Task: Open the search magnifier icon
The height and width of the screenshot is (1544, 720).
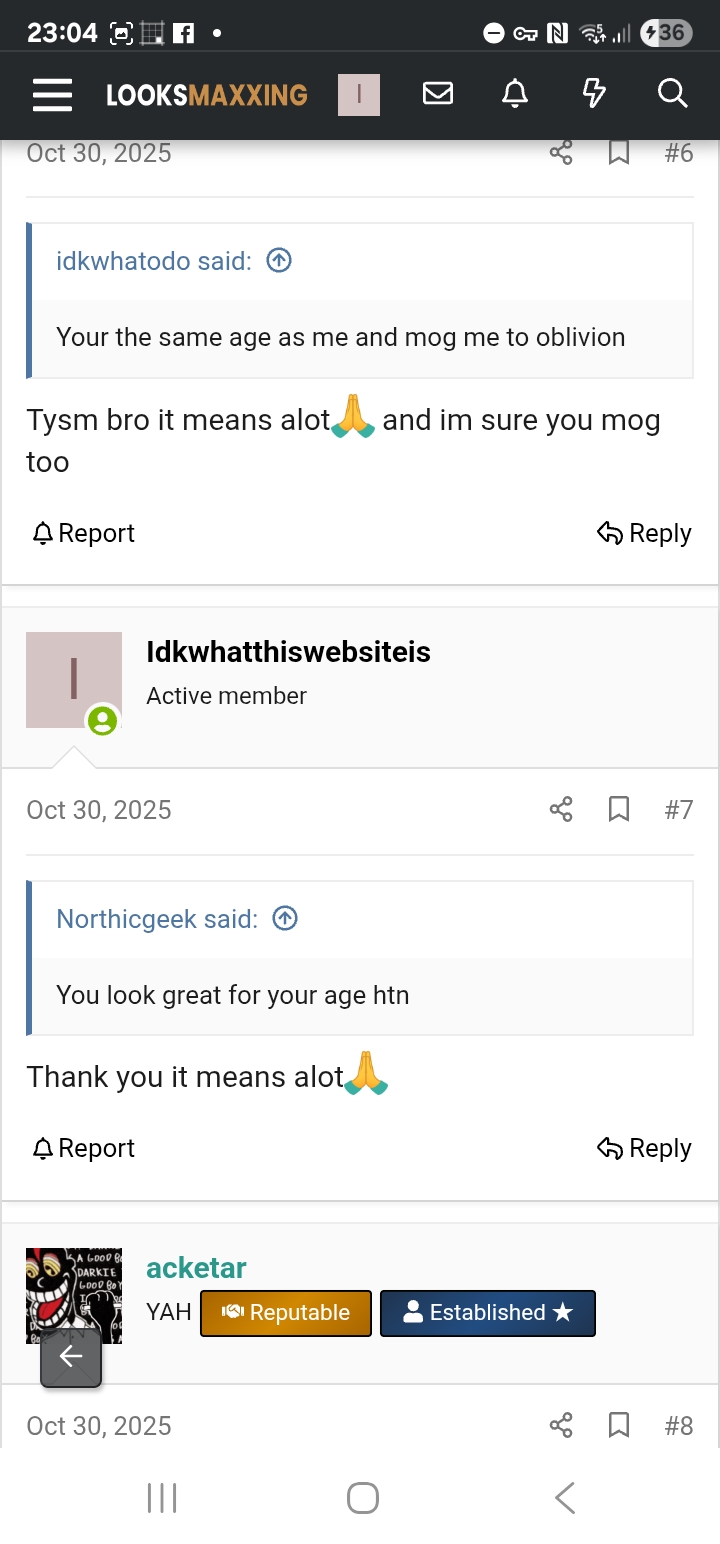Action: pyautogui.click(x=672, y=94)
